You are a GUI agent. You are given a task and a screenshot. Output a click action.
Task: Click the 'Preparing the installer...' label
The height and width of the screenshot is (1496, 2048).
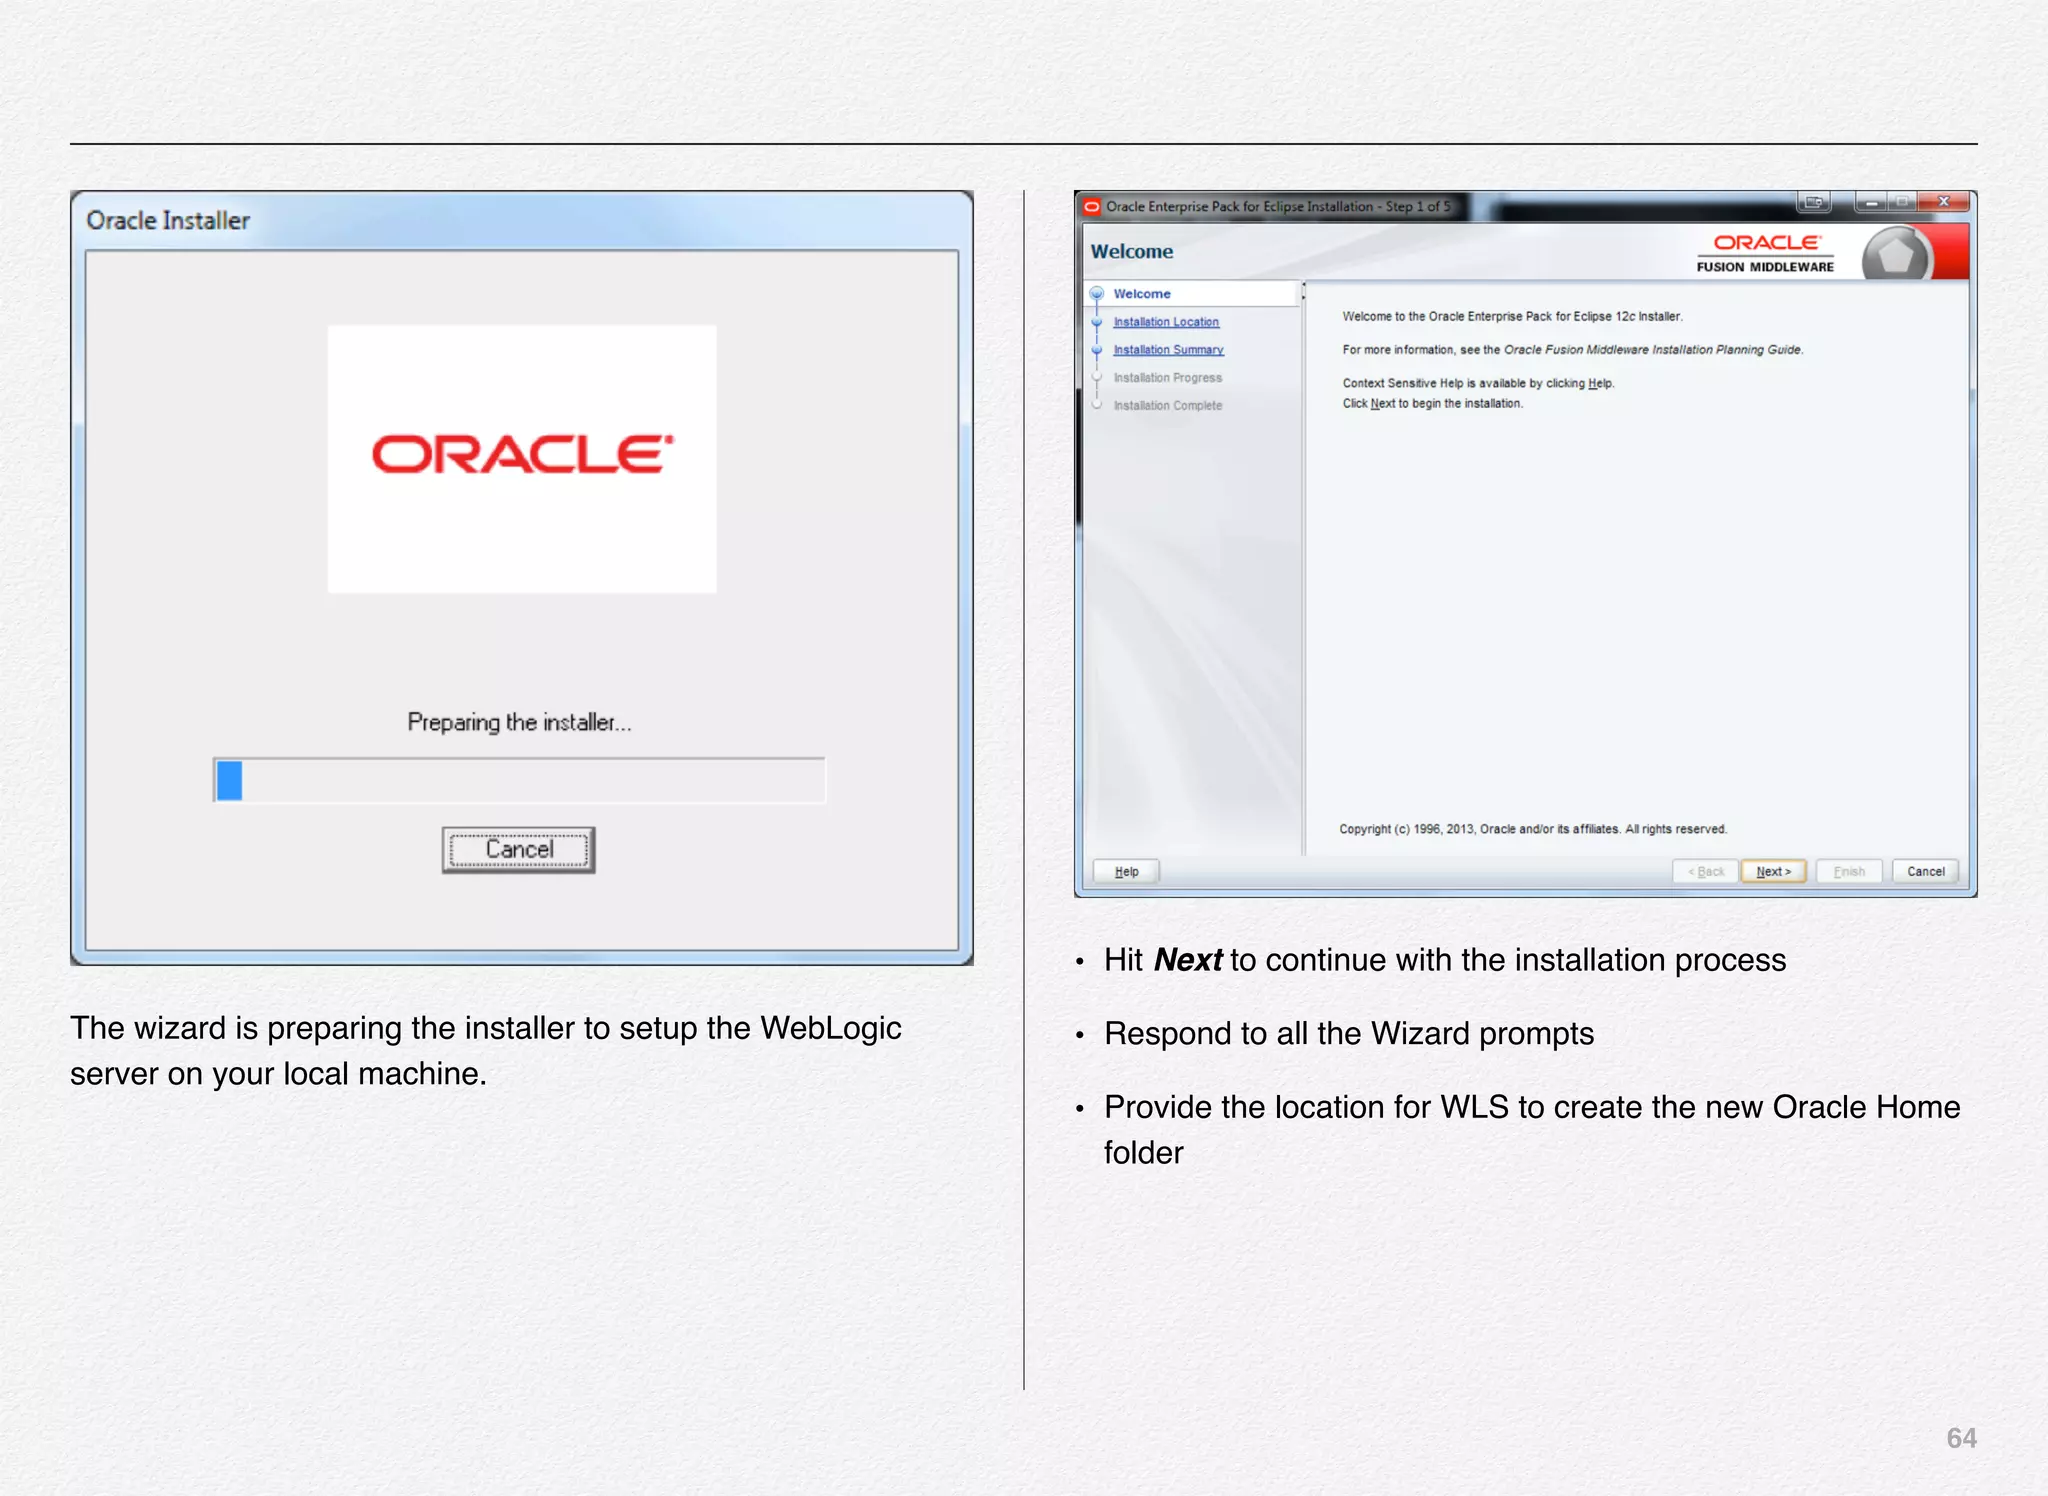(x=519, y=722)
